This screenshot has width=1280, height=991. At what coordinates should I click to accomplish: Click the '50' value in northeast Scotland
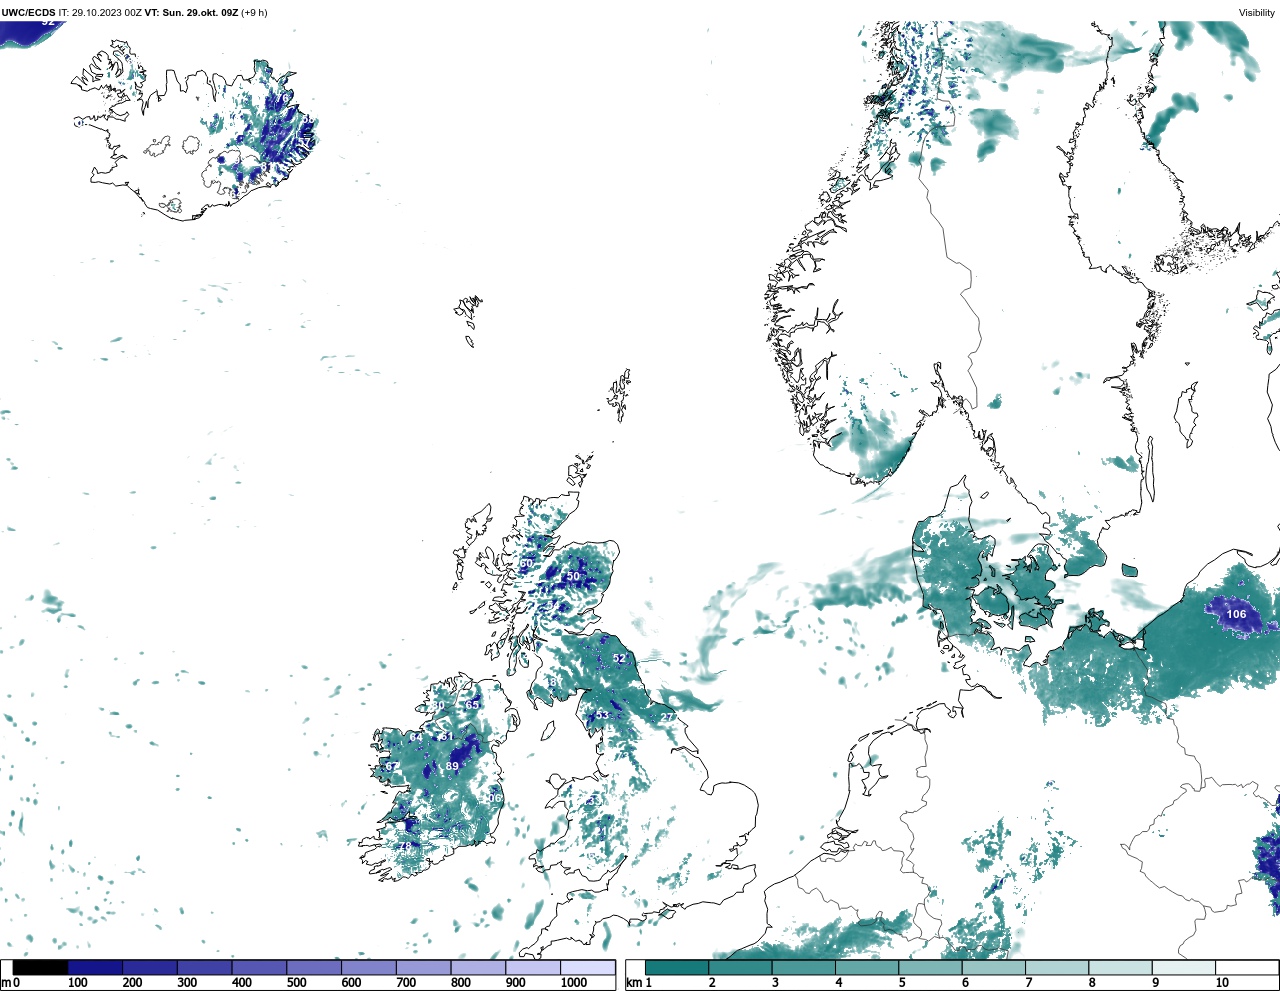tap(573, 576)
